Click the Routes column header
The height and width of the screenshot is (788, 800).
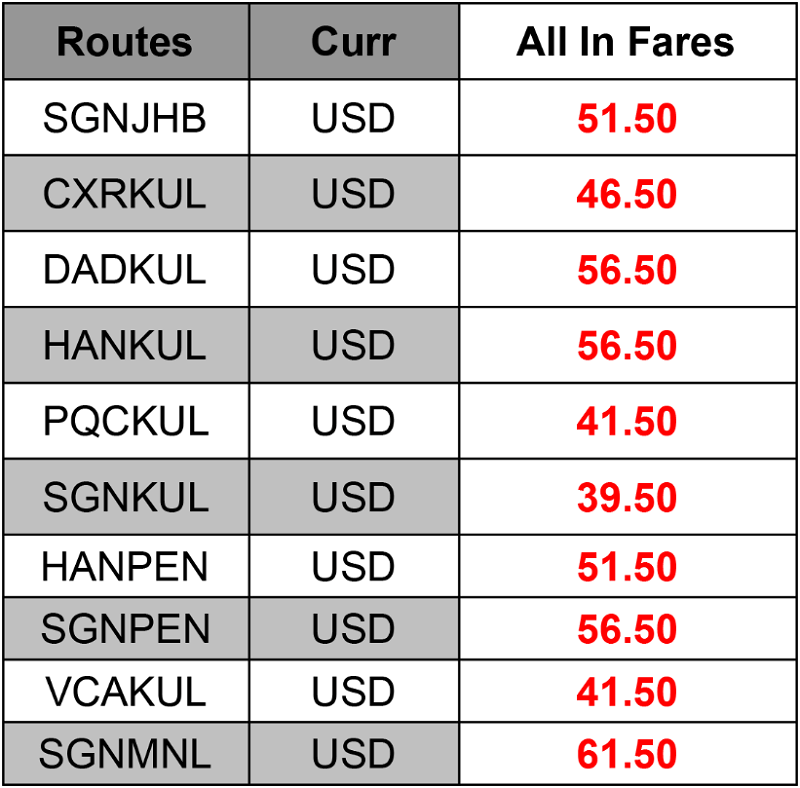click(x=125, y=42)
